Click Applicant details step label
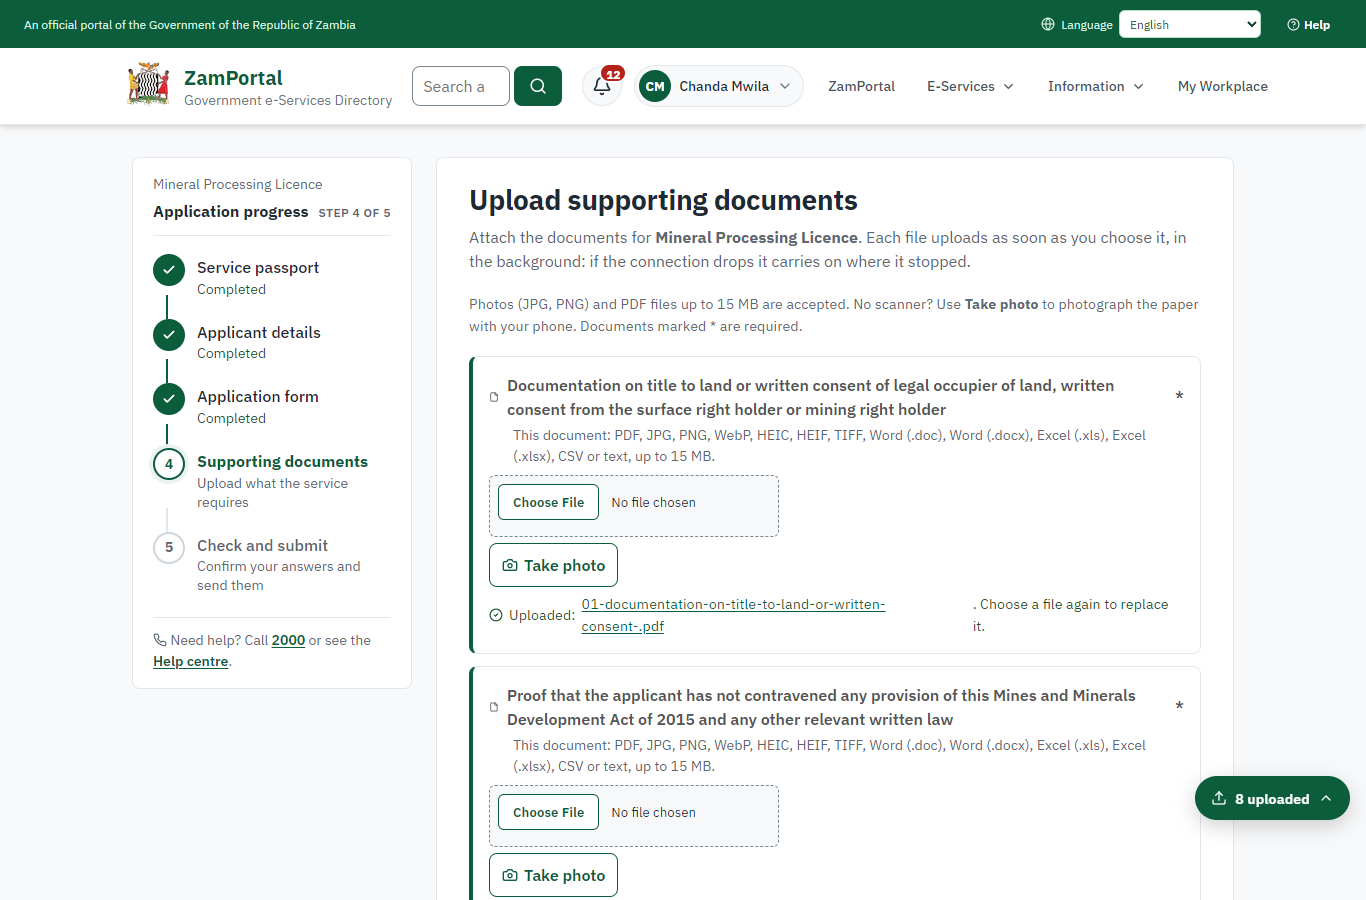Image resolution: width=1366 pixels, height=900 pixels. coord(259,332)
